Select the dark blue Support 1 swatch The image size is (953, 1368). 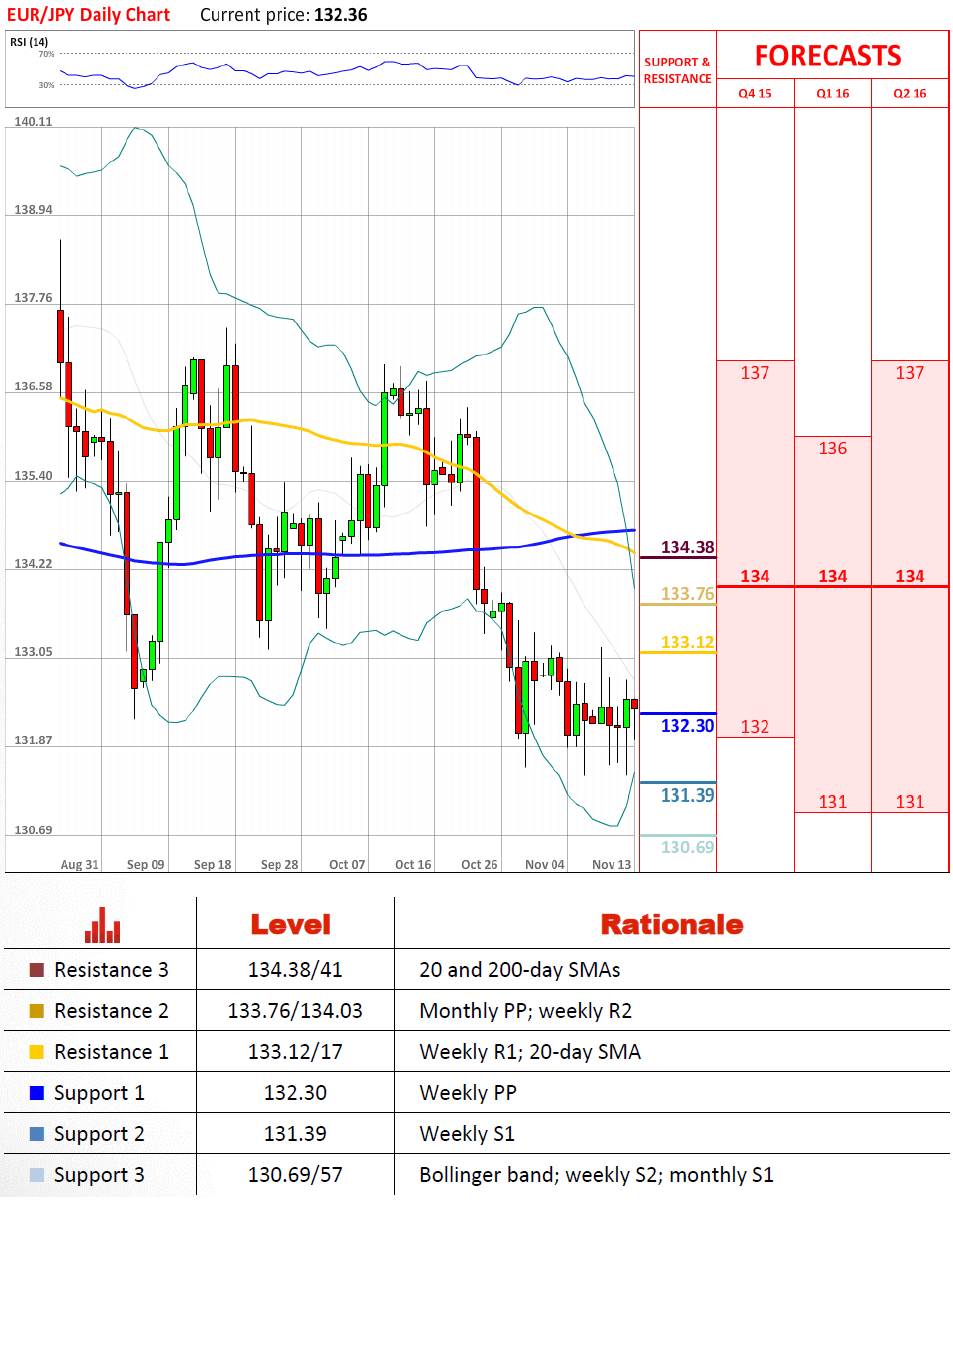pos(37,1093)
